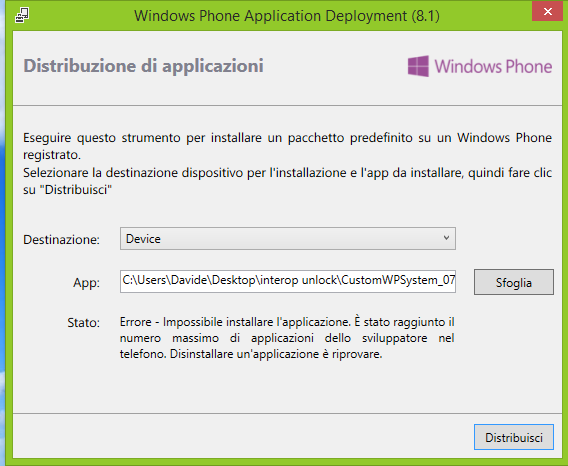Click the Sfoglia browse button
This screenshot has width=568, height=466.
[514, 282]
